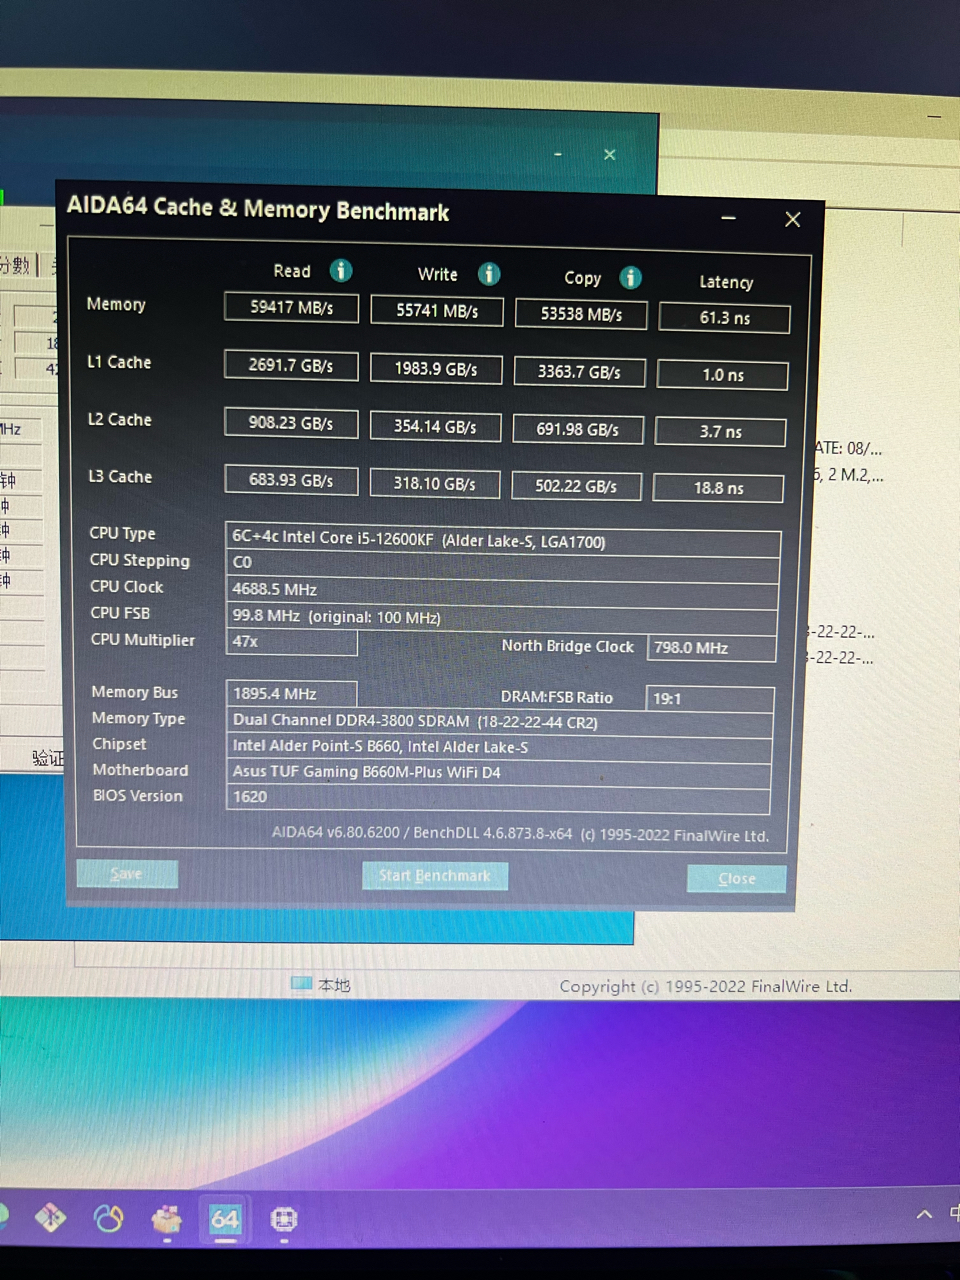Click the Read column header
The height and width of the screenshot is (1280, 960).
[x=292, y=271]
